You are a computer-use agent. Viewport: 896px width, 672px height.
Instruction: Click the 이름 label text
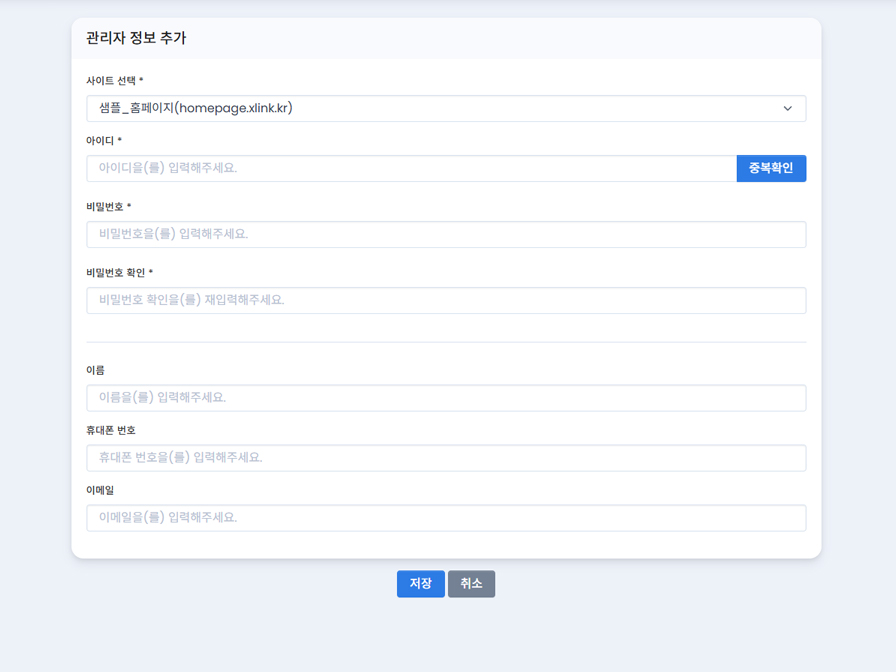click(x=96, y=370)
